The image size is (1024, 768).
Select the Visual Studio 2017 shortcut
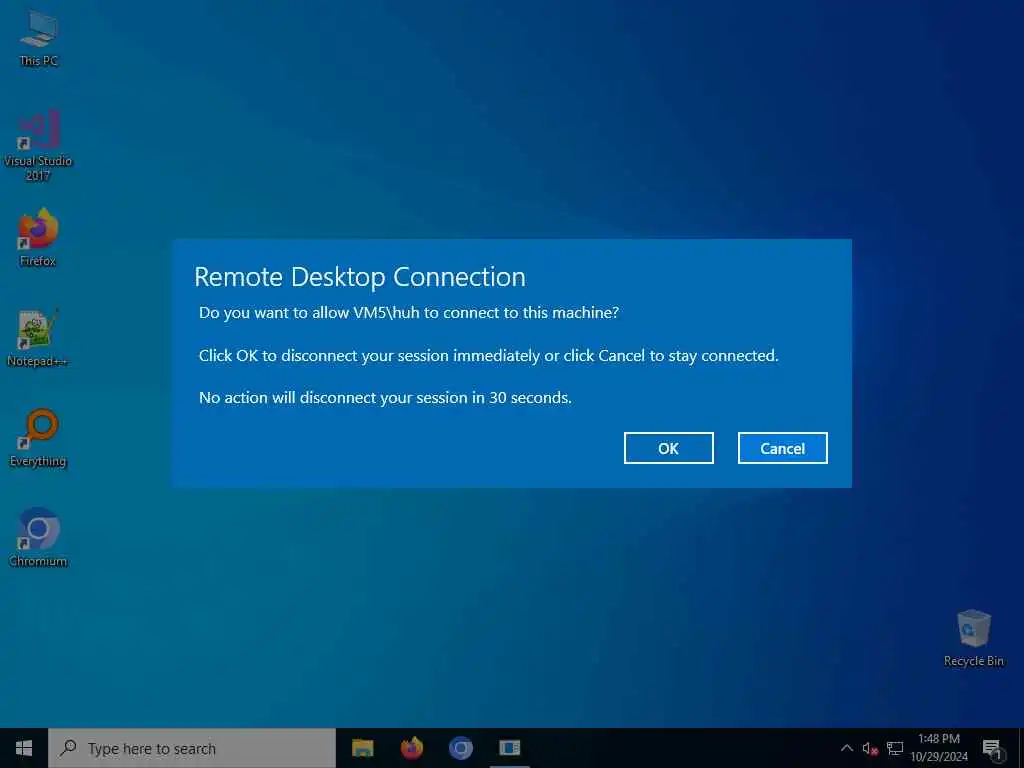(x=39, y=145)
